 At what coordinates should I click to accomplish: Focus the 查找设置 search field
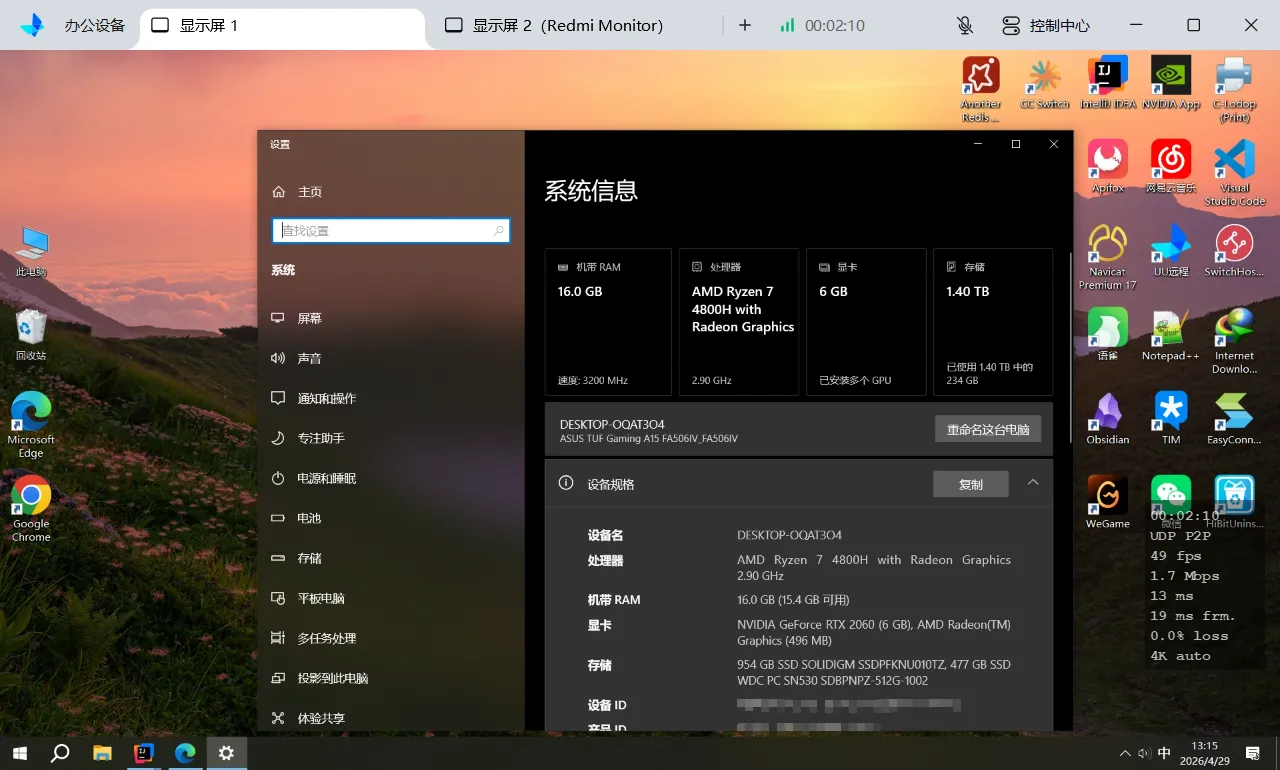(x=391, y=230)
